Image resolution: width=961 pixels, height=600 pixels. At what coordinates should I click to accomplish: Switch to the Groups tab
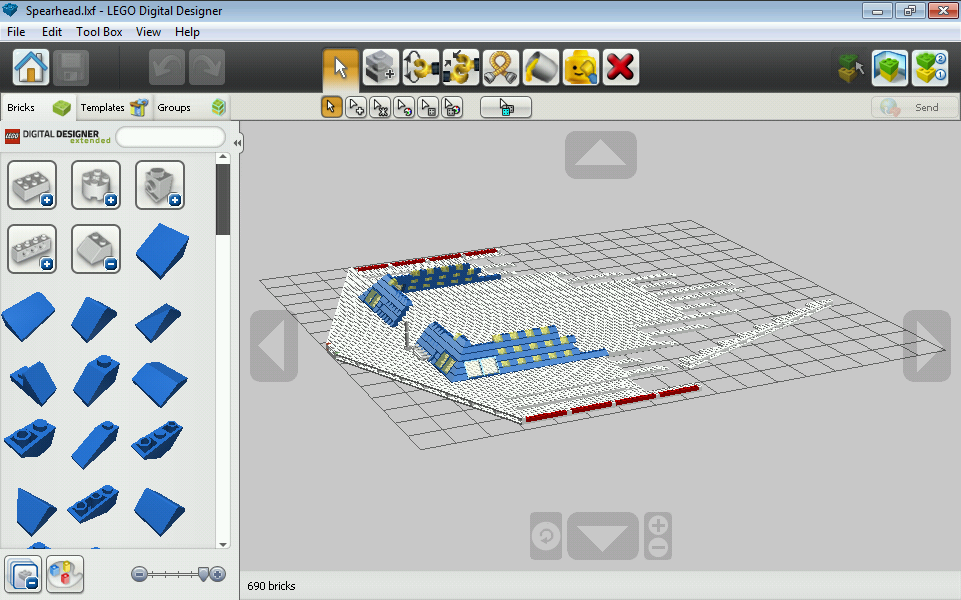(x=191, y=107)
